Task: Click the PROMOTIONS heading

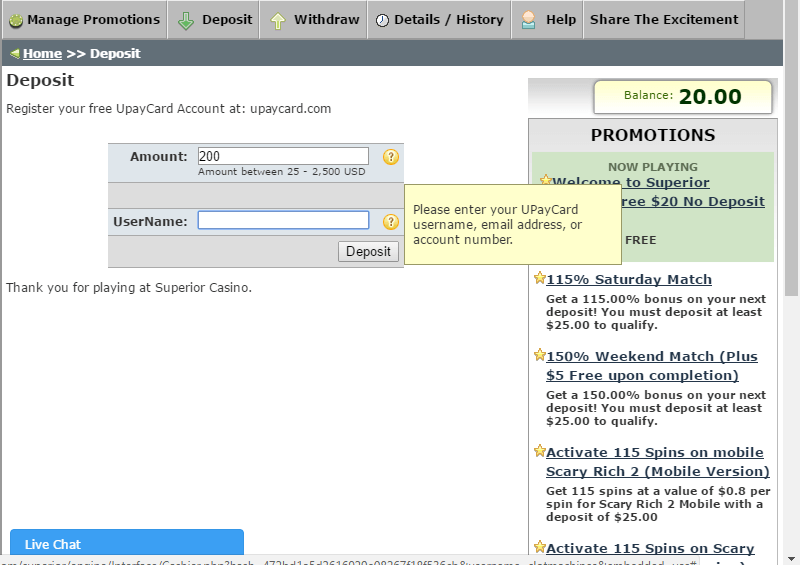Action: point(653,135)
